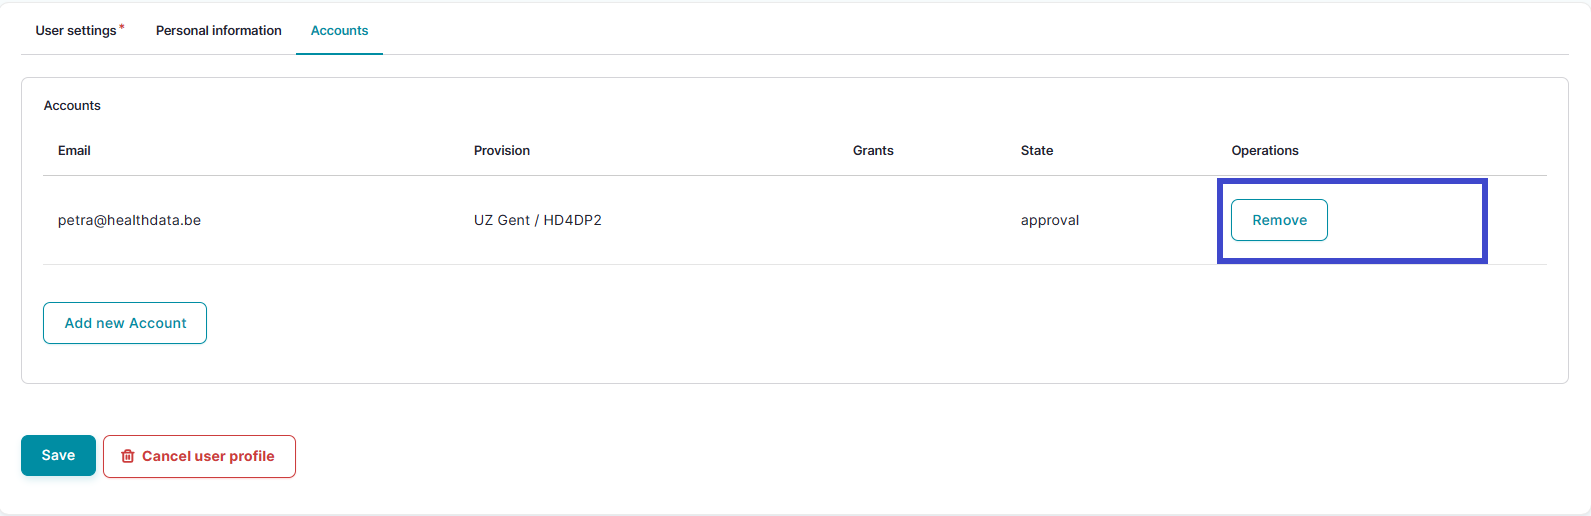The width and height of the screenshot is (1591, 516).
Task: Click the trash icon on Cancel user profile
Action: (128, 457)
